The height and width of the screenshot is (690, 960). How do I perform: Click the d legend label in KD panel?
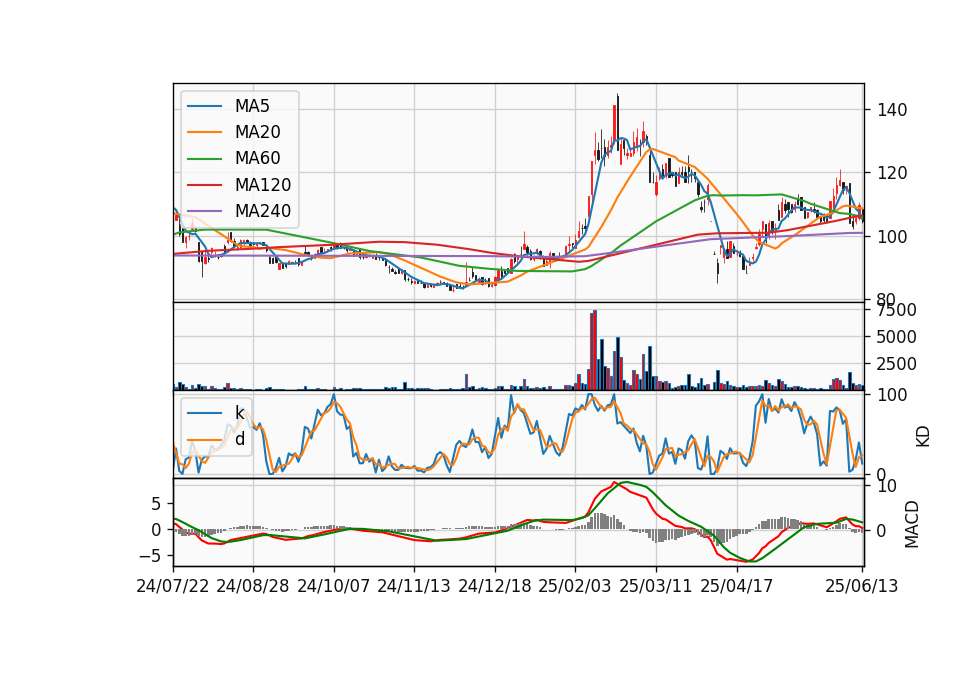(240, 439)
